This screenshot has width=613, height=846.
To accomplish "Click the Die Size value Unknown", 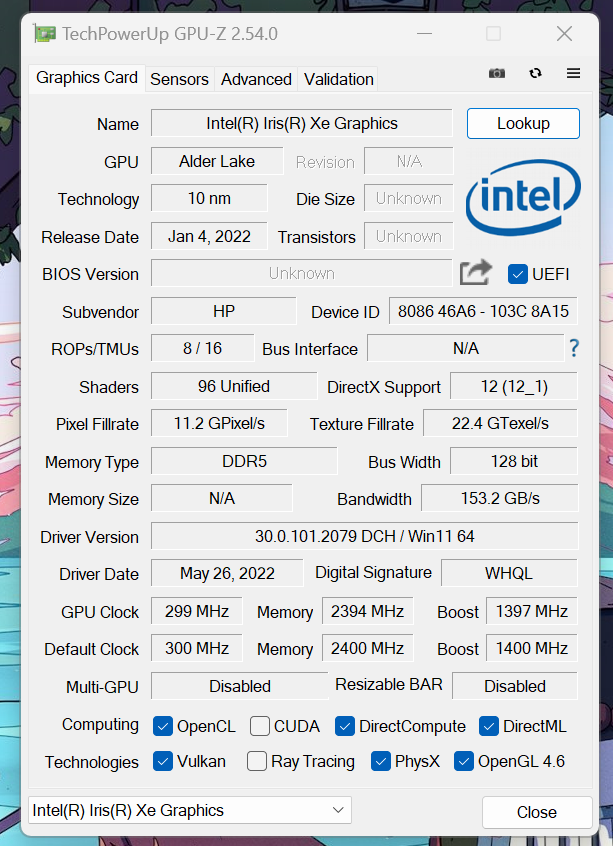I will [408, 199].
